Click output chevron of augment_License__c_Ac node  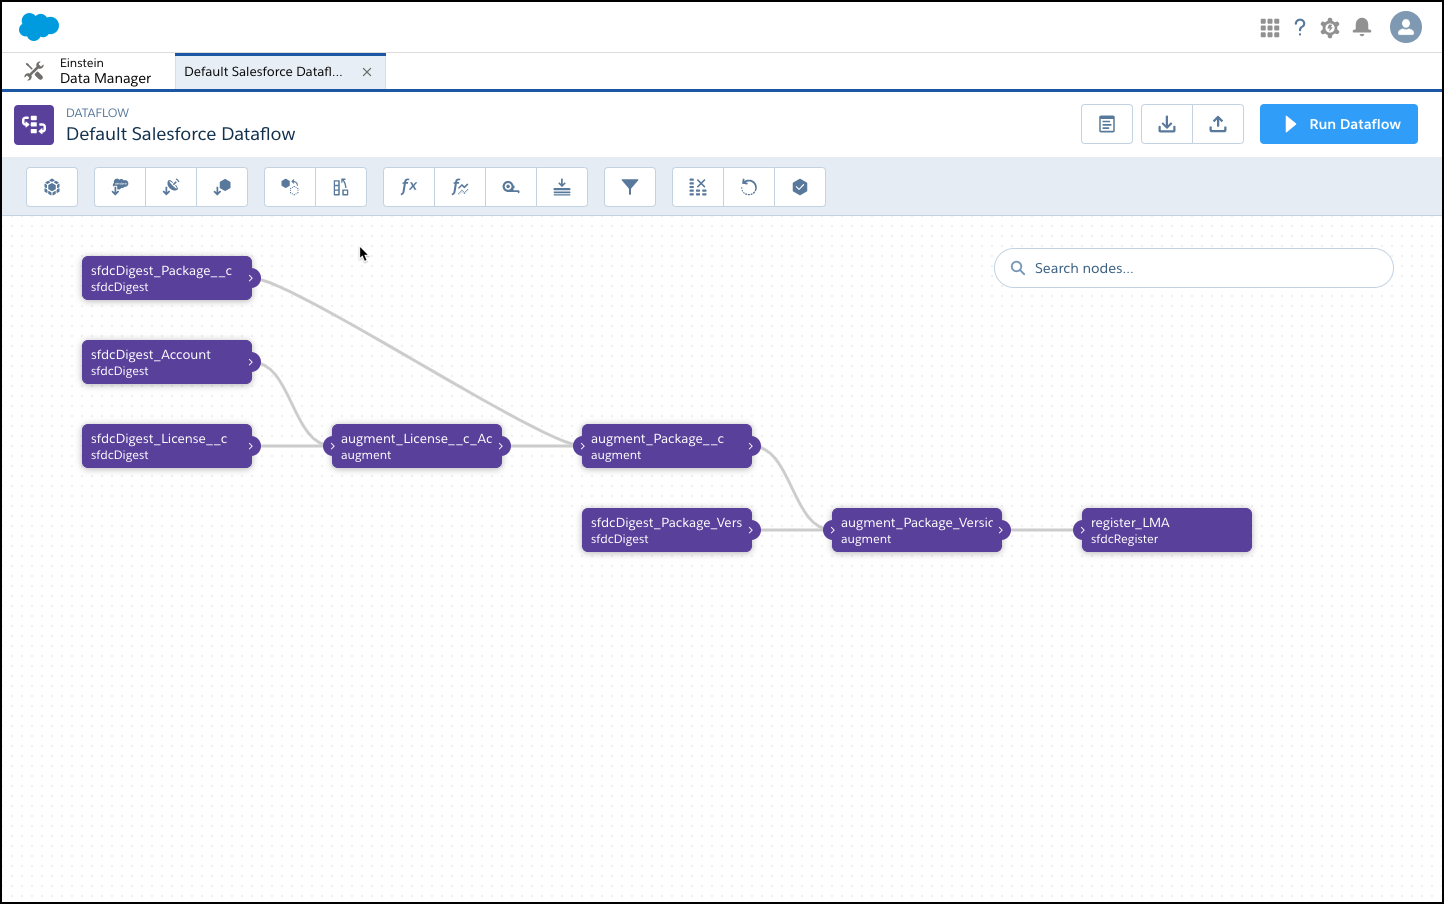click(501, 446)
